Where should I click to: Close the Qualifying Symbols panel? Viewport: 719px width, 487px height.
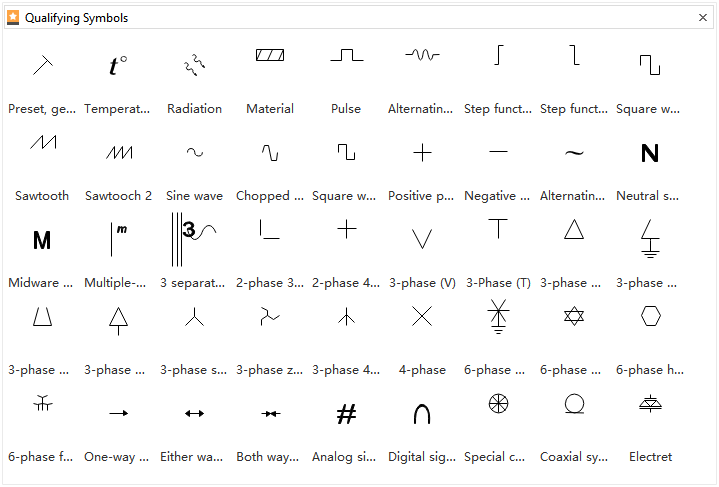(x=702, y=17)
